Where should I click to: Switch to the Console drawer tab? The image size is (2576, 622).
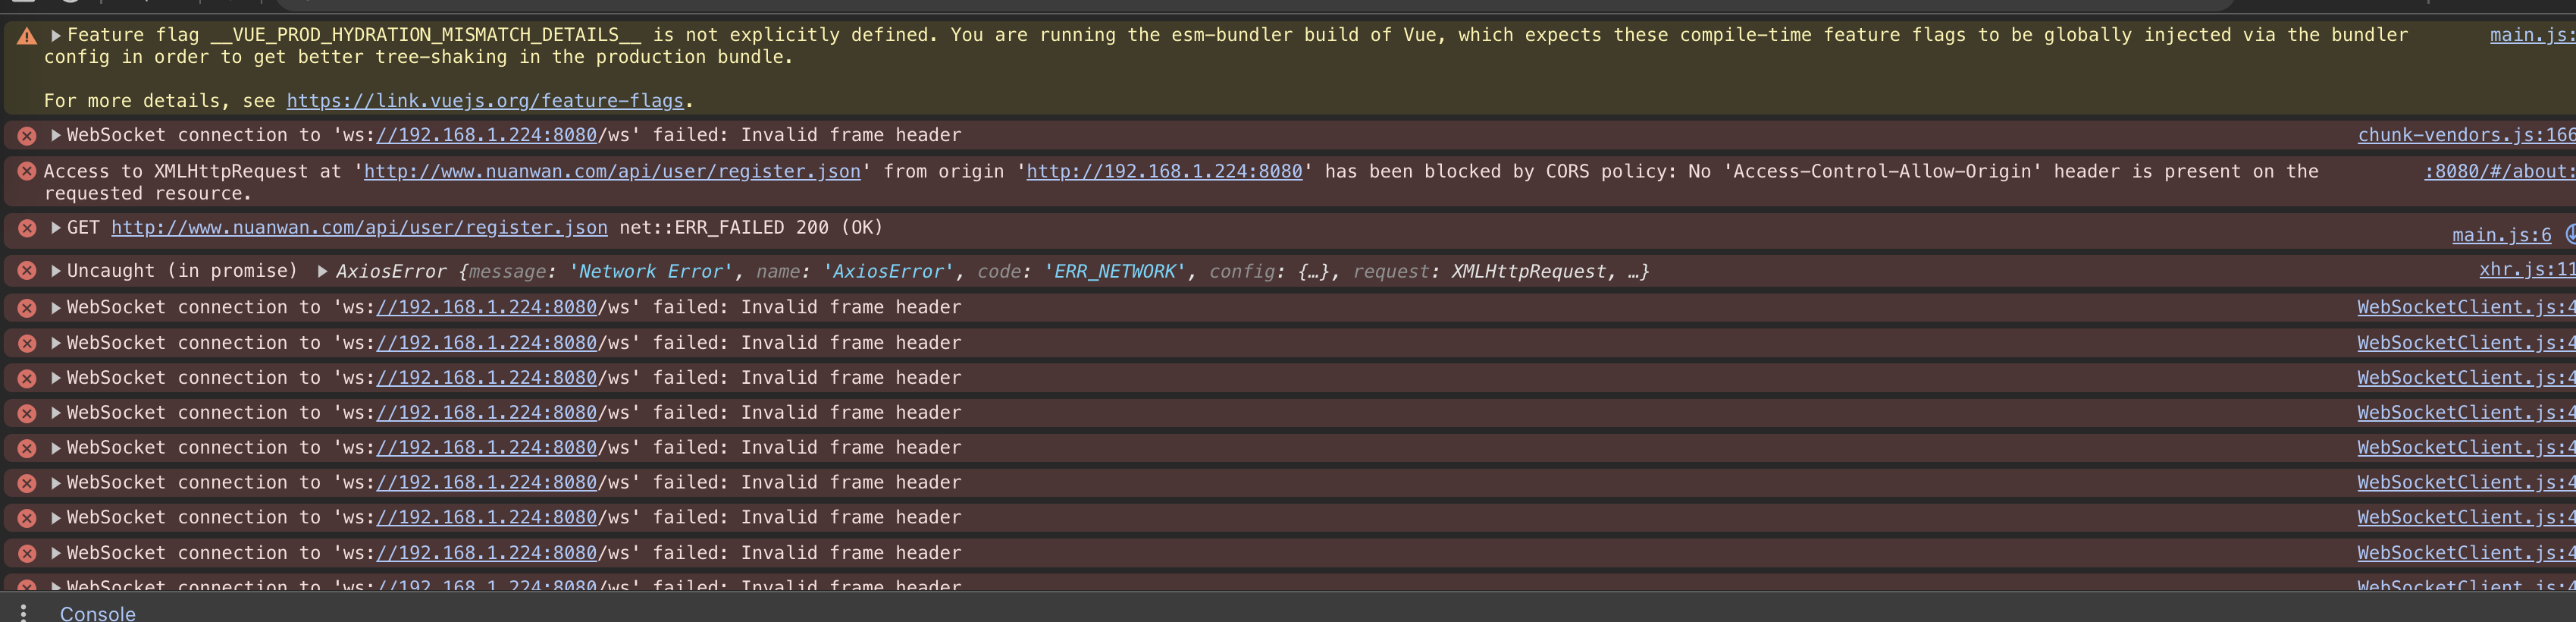97,612
